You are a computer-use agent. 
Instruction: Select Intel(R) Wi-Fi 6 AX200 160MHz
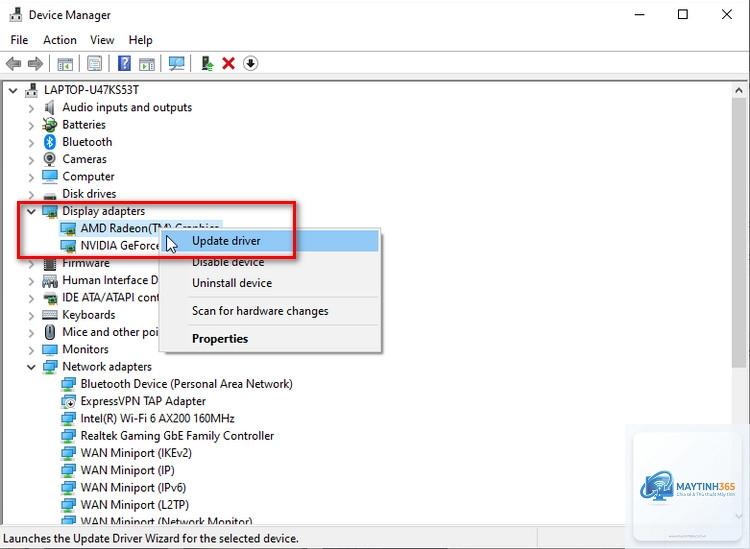(157, 418)
